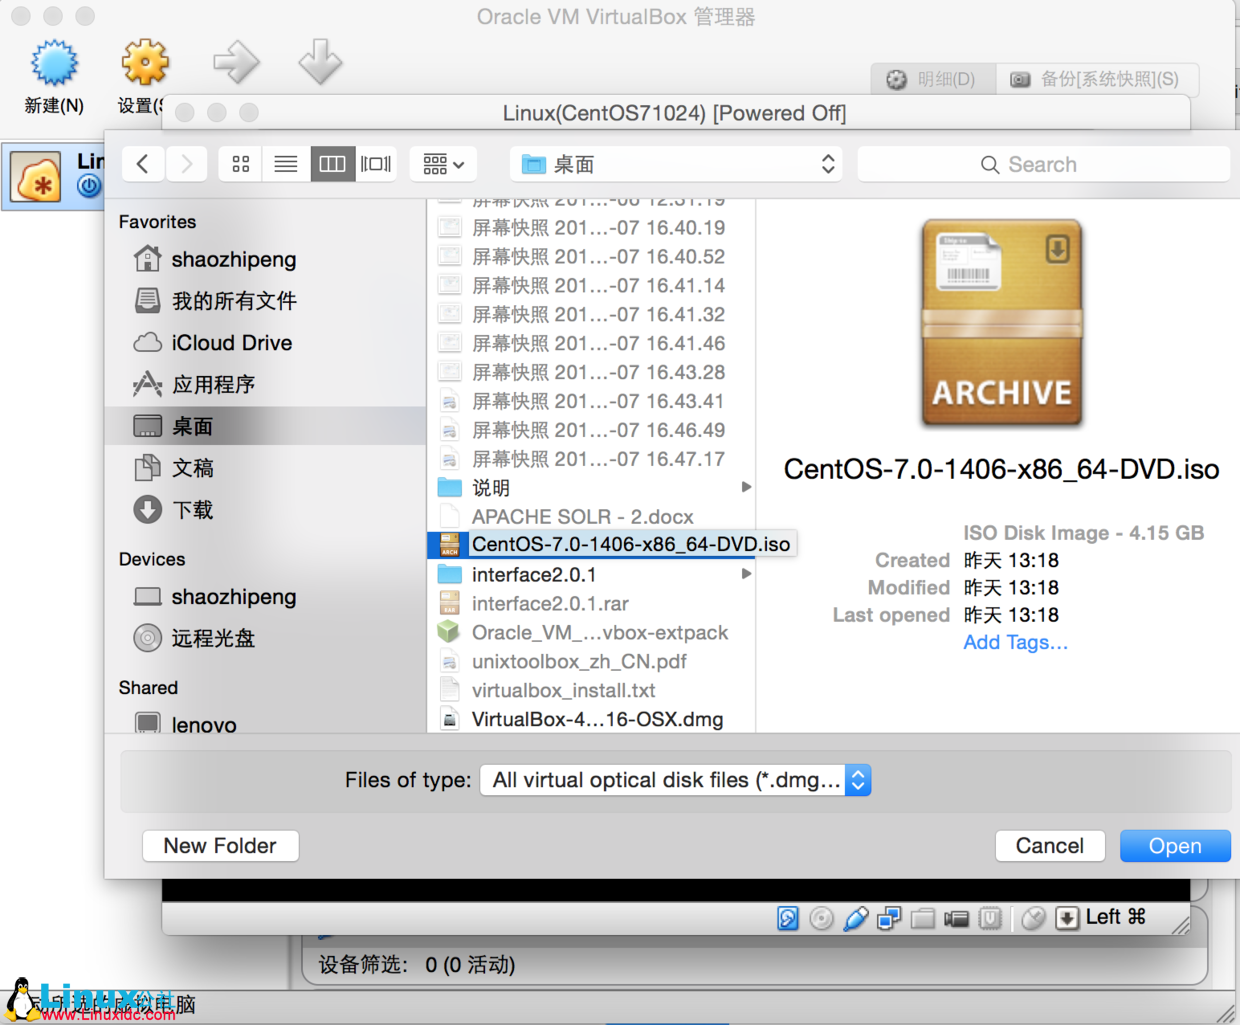The image size is (1240, 1025).
Task: Select CentOS-7.0-1406-x86_64-DVD.iso in file list
Action: [612, 545]
